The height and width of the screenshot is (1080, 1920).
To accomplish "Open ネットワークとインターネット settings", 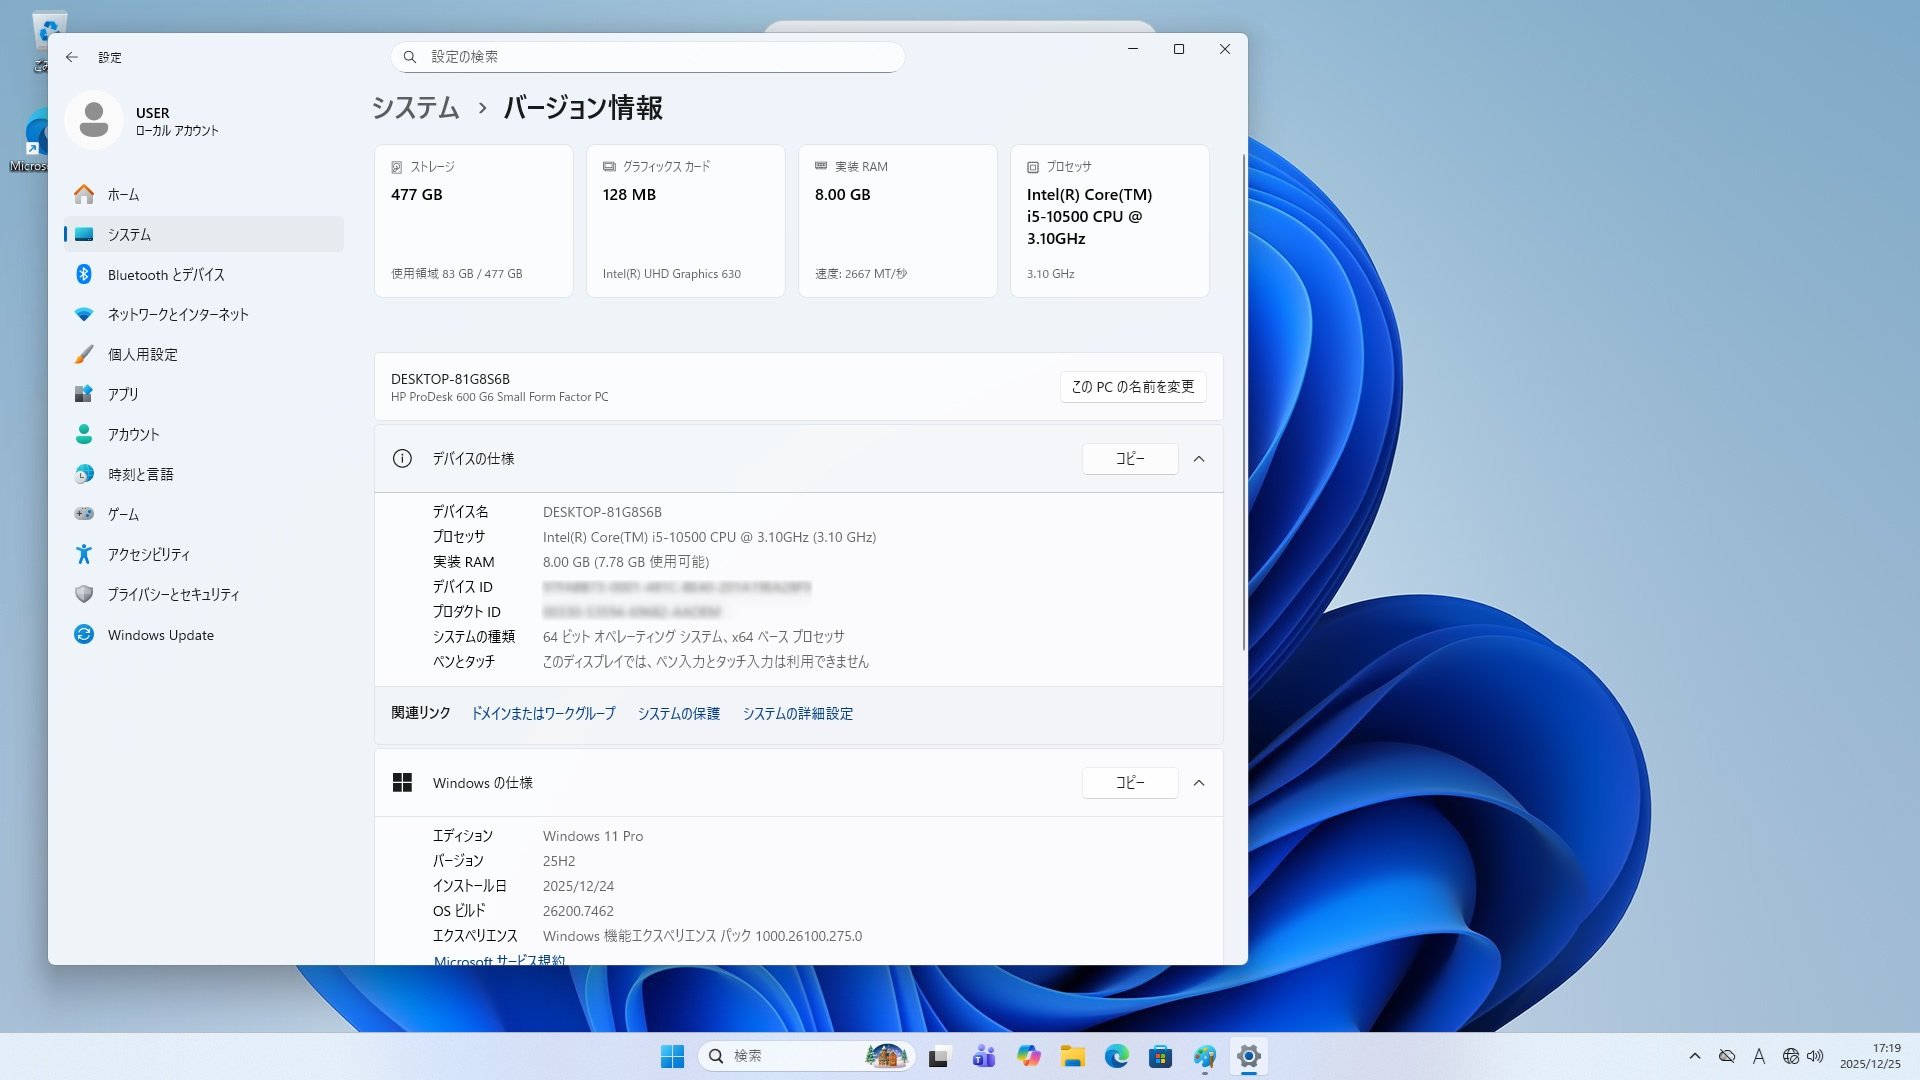I will pyautogui.click(x=177, y=314).
